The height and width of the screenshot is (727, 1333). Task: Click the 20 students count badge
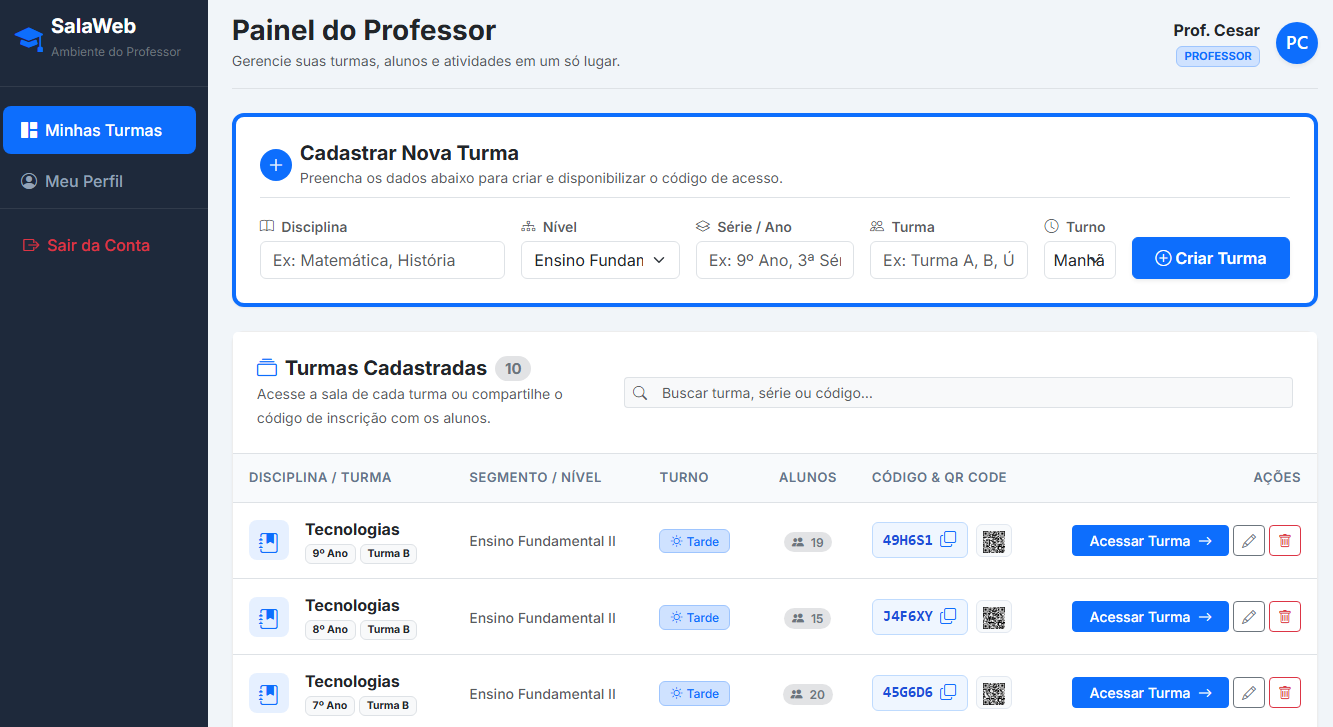(x=807, y=694)
